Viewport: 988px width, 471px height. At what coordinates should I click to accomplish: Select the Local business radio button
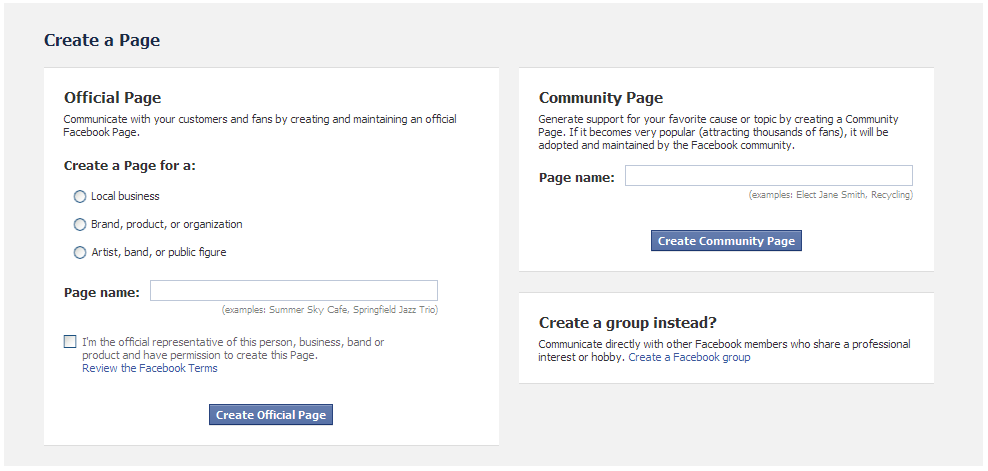(x=79, y=197)
